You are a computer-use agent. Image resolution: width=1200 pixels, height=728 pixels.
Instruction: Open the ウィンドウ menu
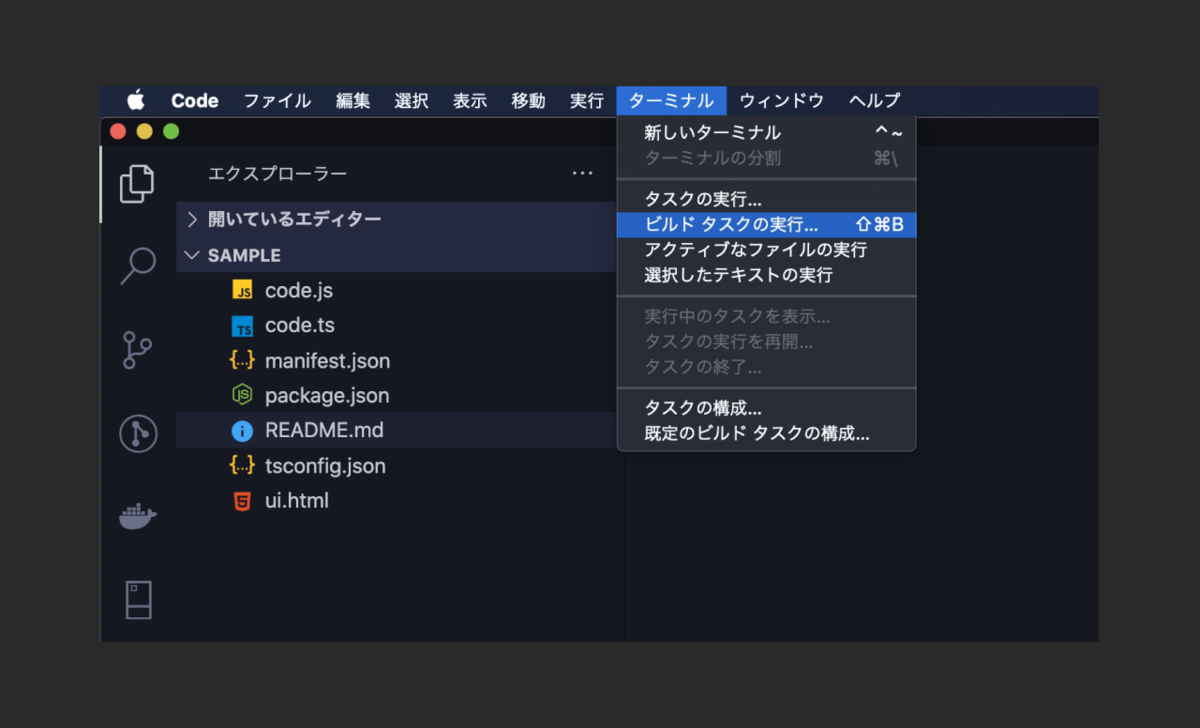781,100
